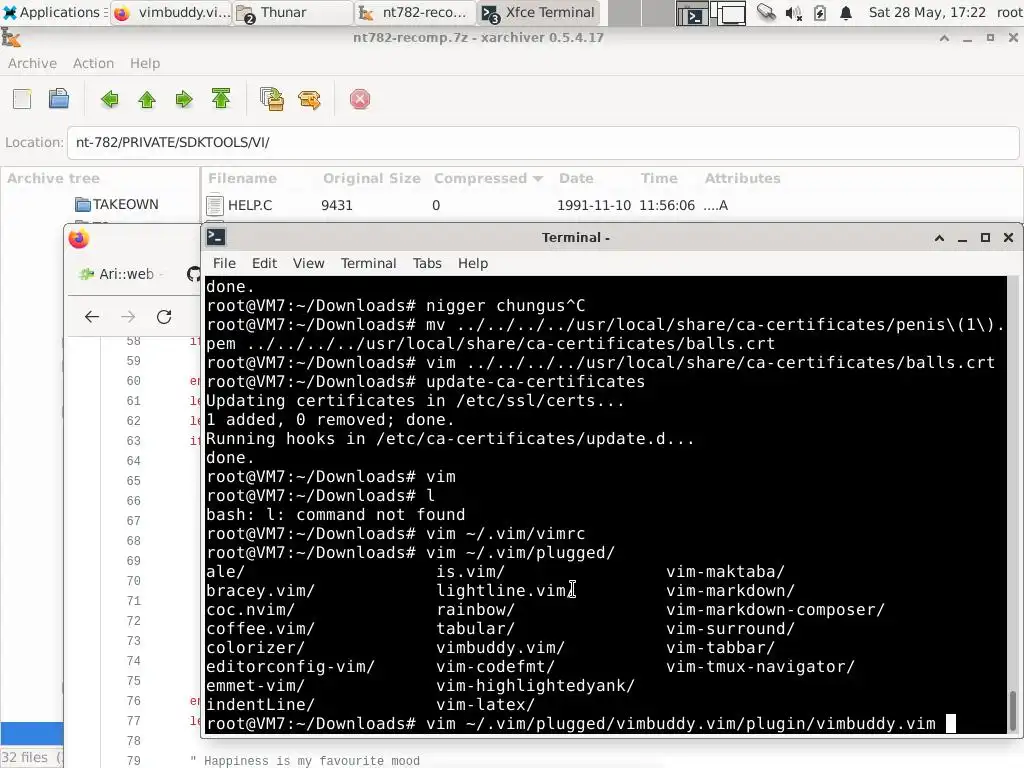This screenshot has height=768, width=1024.
Task: Switch to the vimbuddy.vi... Firefox taskbar button
Action: tap(171, 12)
